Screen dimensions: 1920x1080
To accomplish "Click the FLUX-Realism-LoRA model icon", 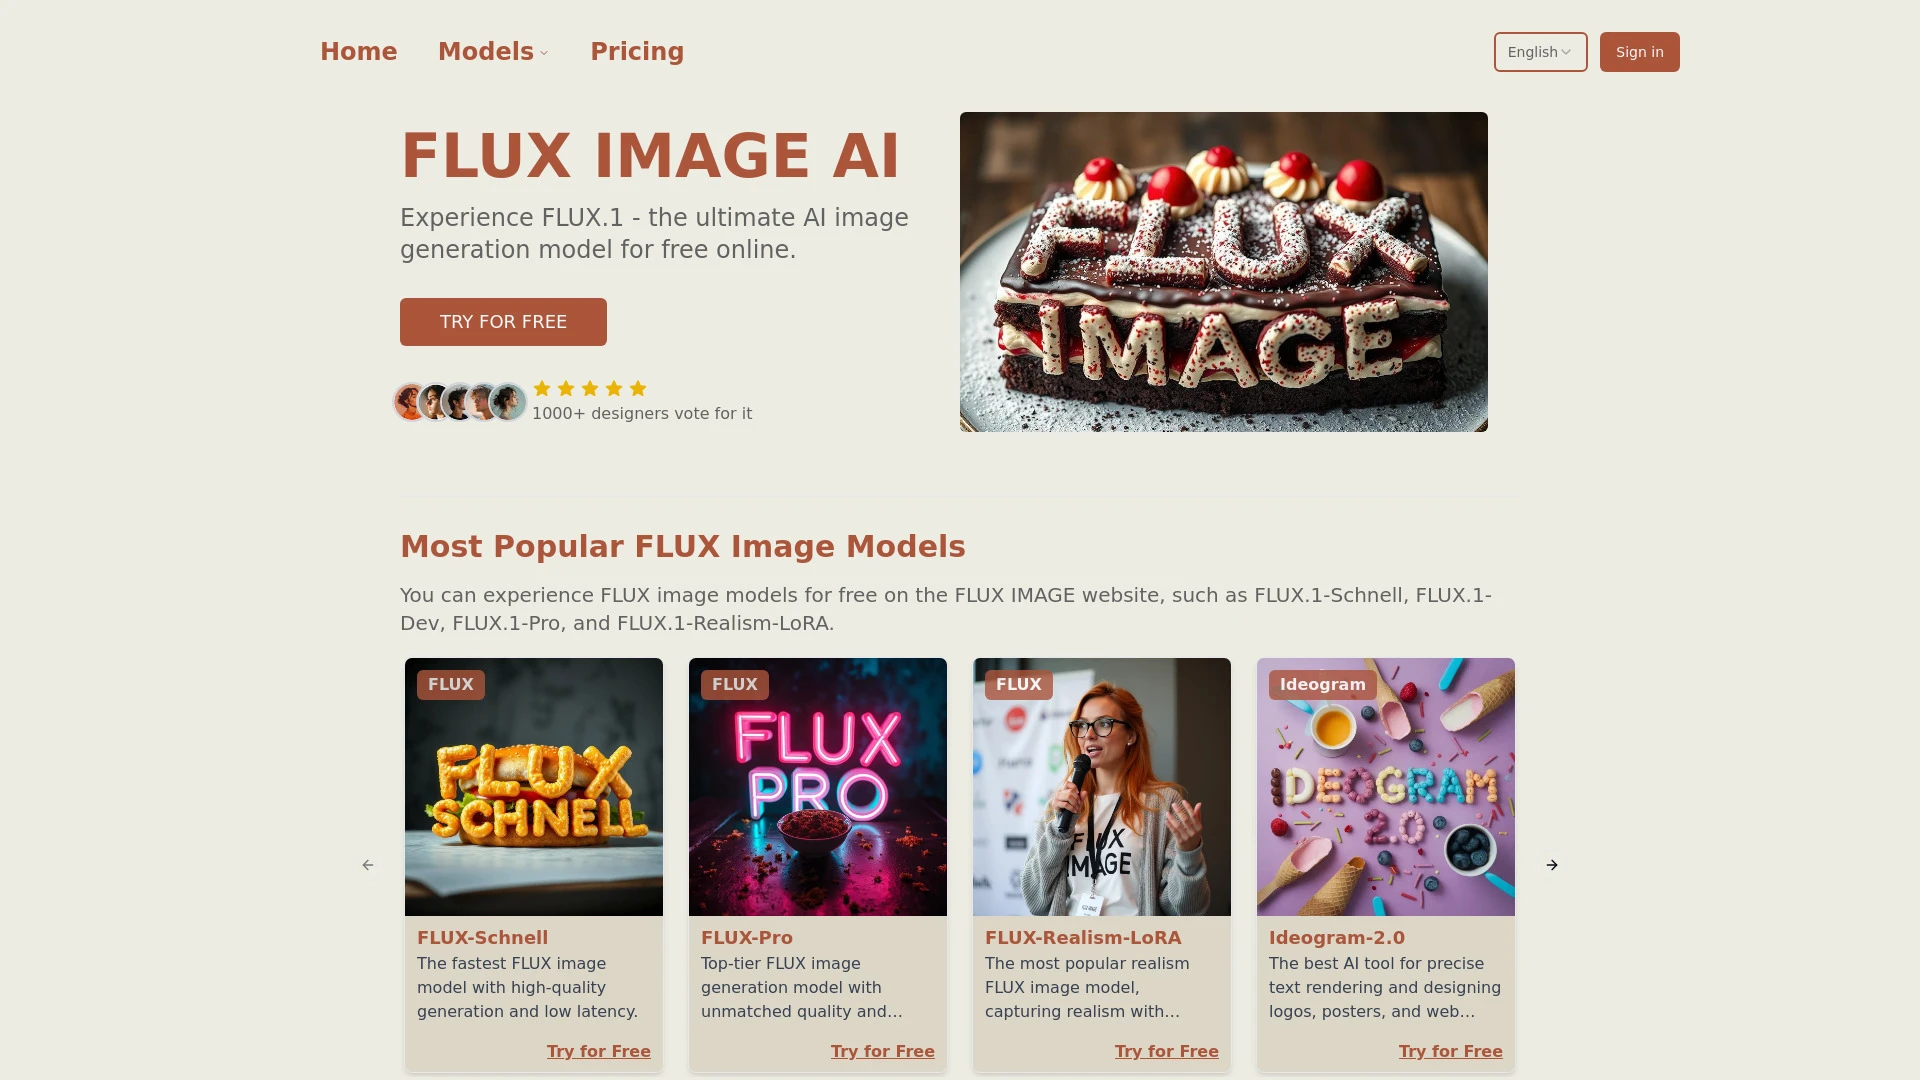I will click(x=1101, y=786).
